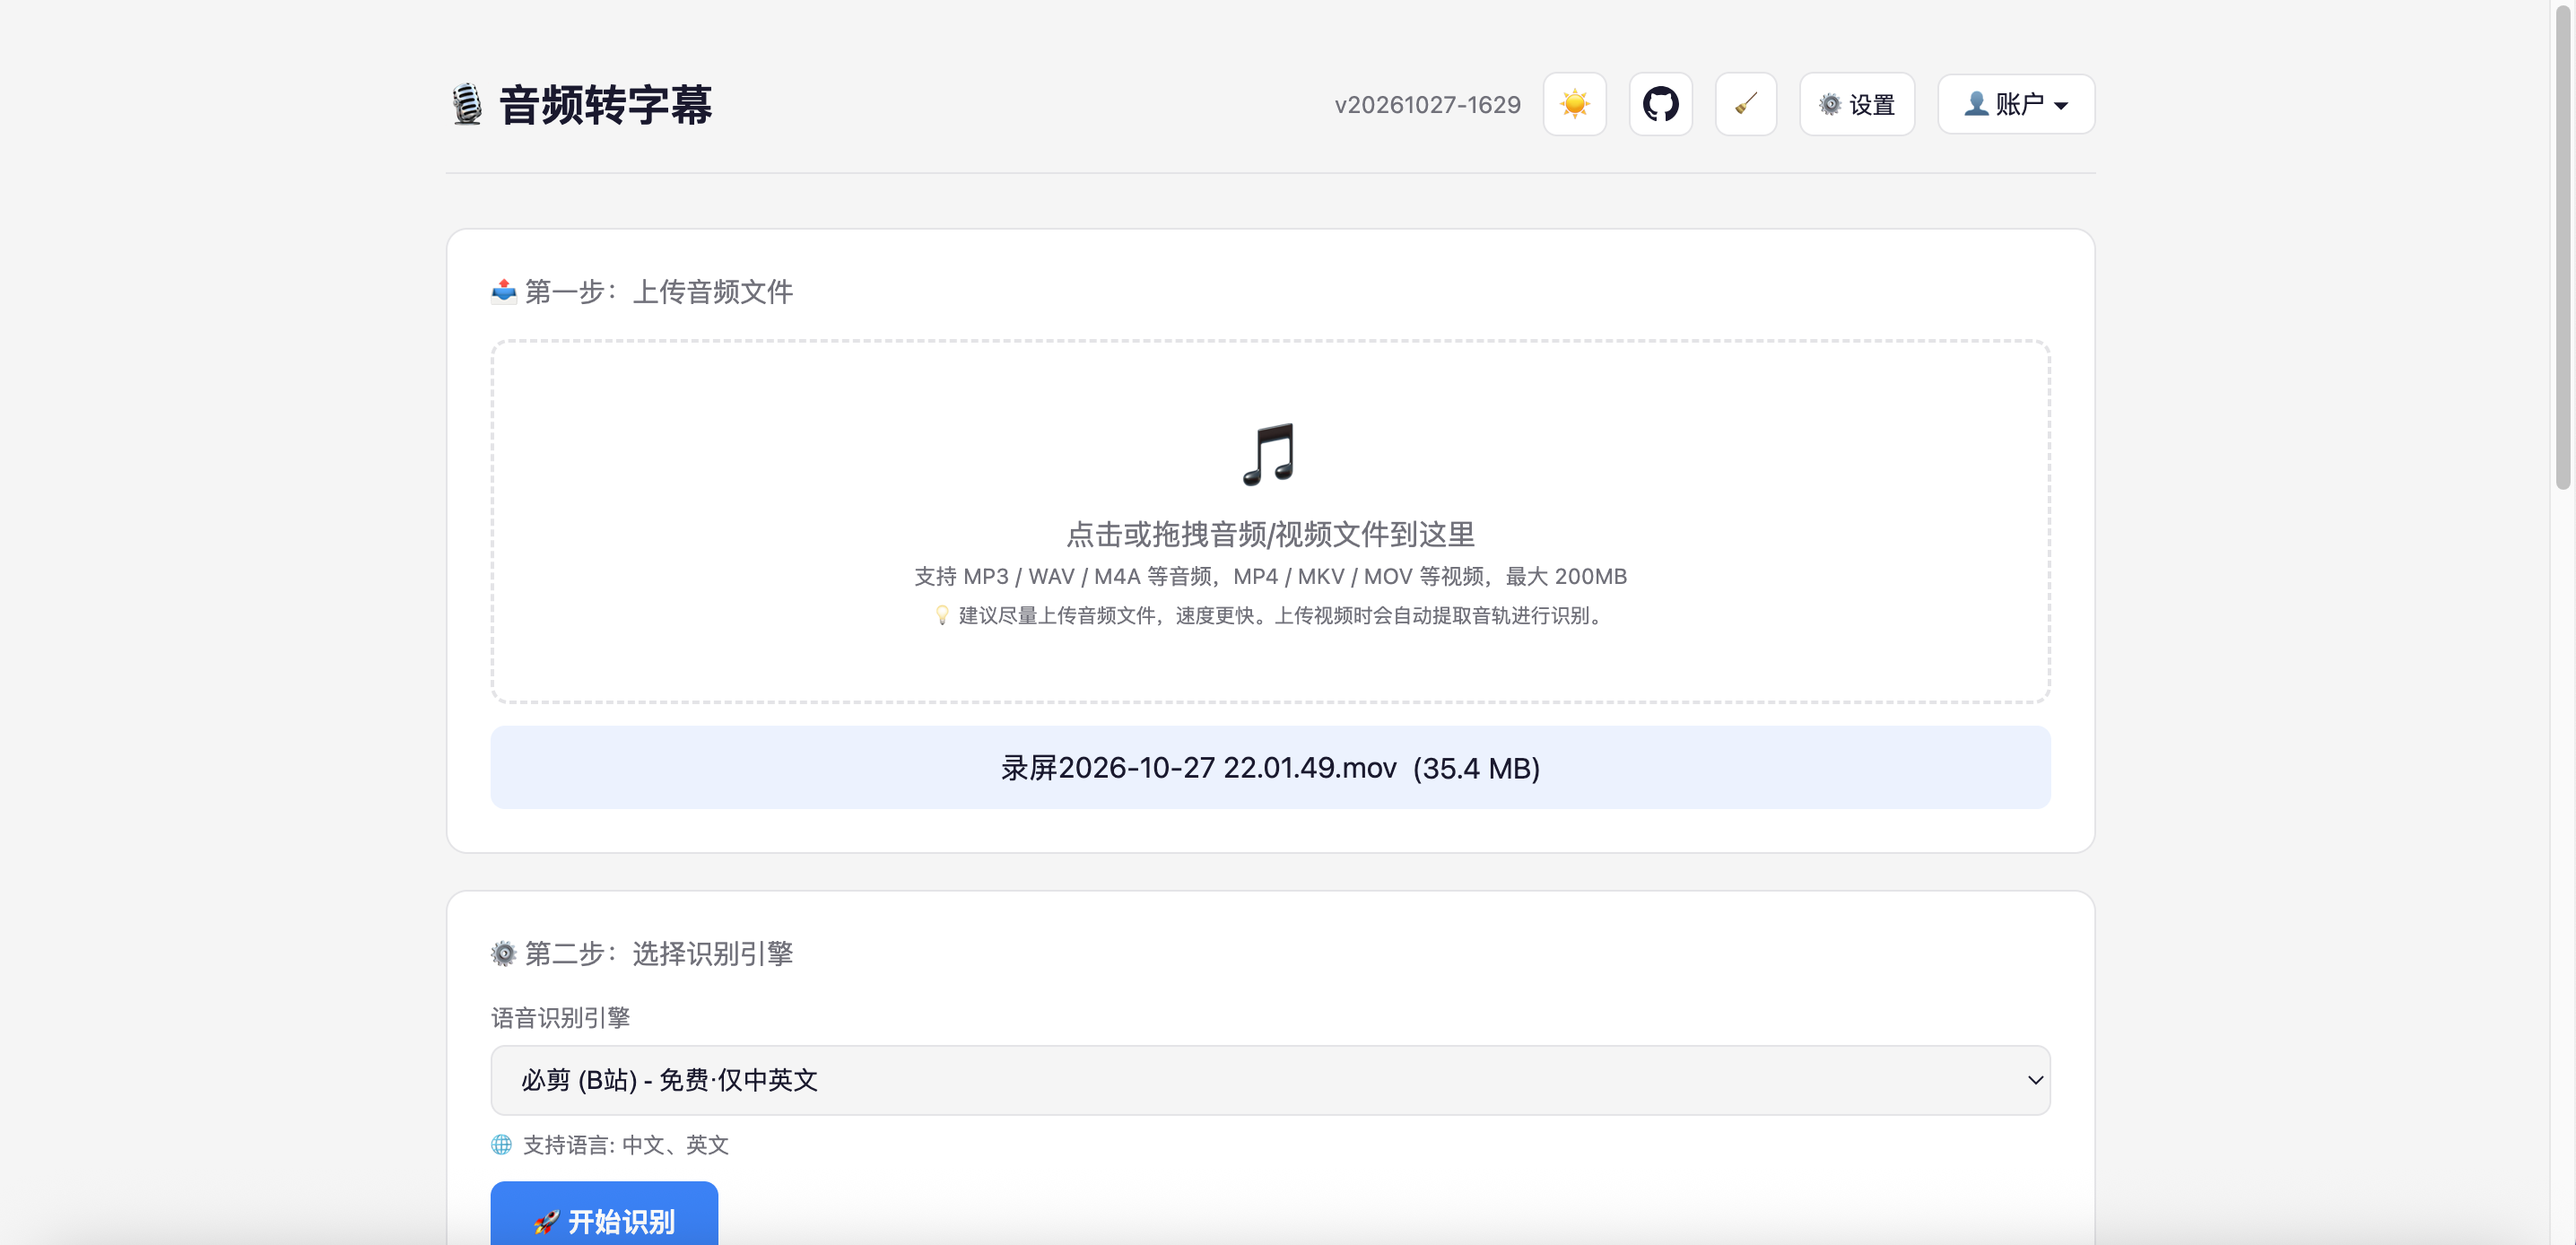
Task: Click the inbox icon in 第一步 heading
Action: [x=504, y=291]
